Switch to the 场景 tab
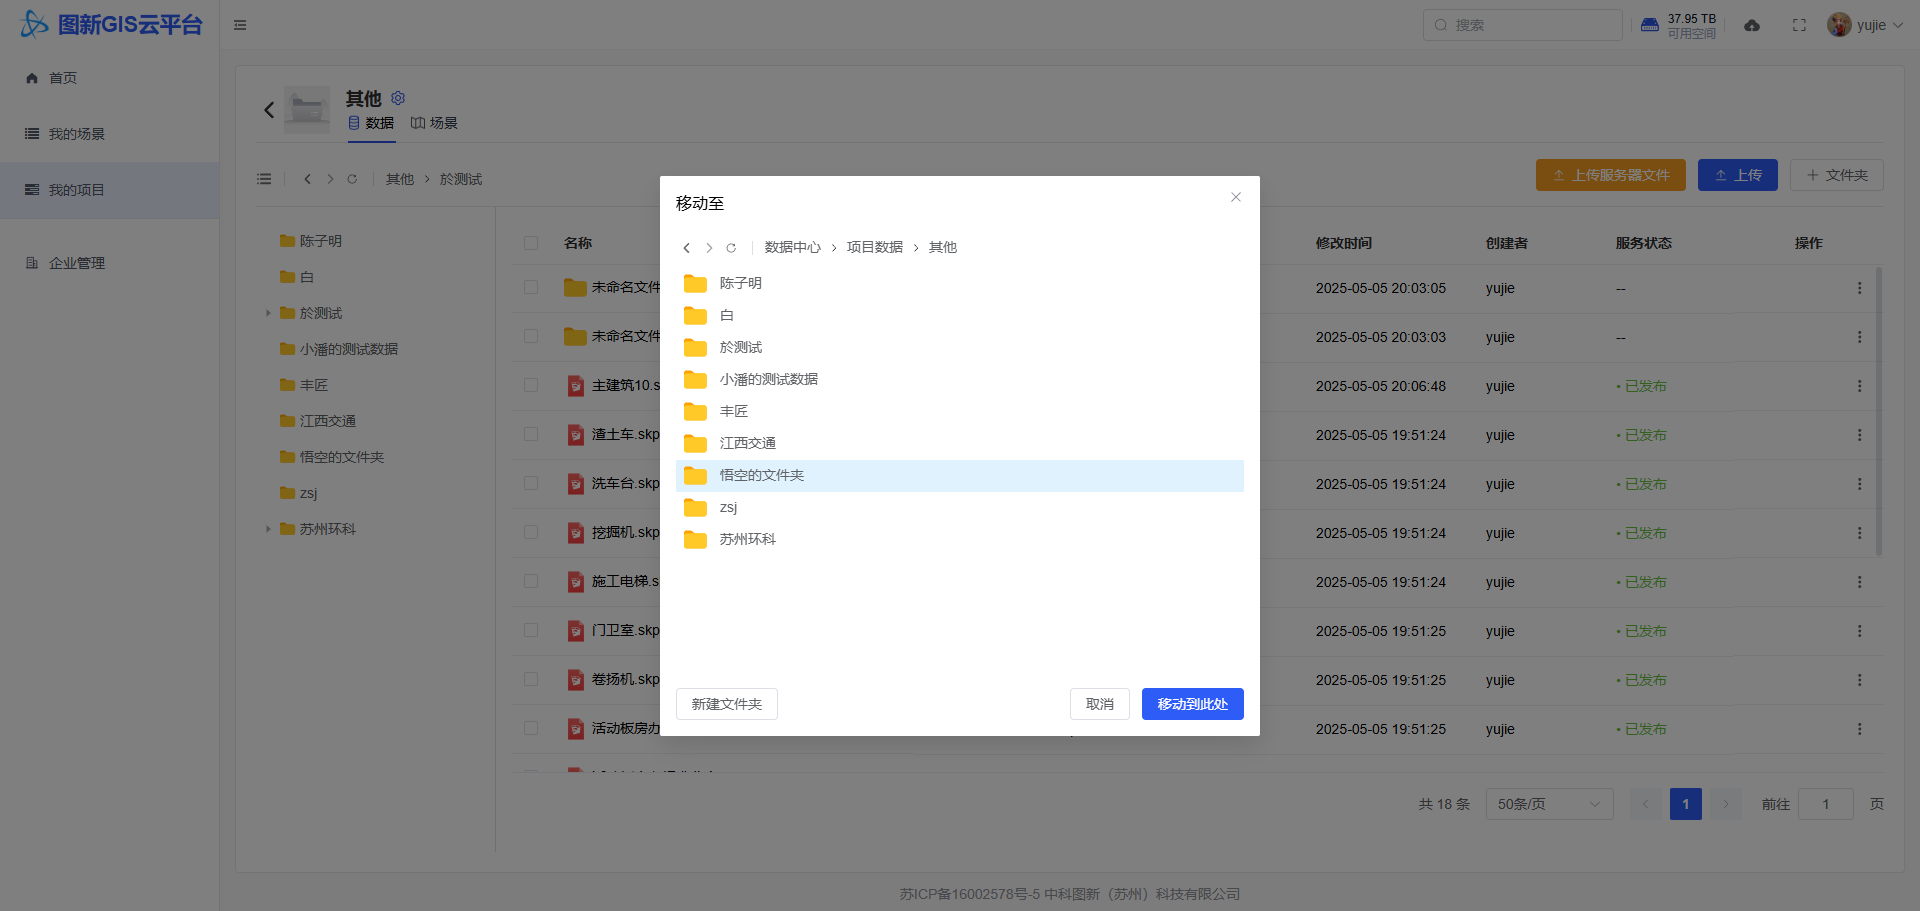 click(x=434, y=123)
